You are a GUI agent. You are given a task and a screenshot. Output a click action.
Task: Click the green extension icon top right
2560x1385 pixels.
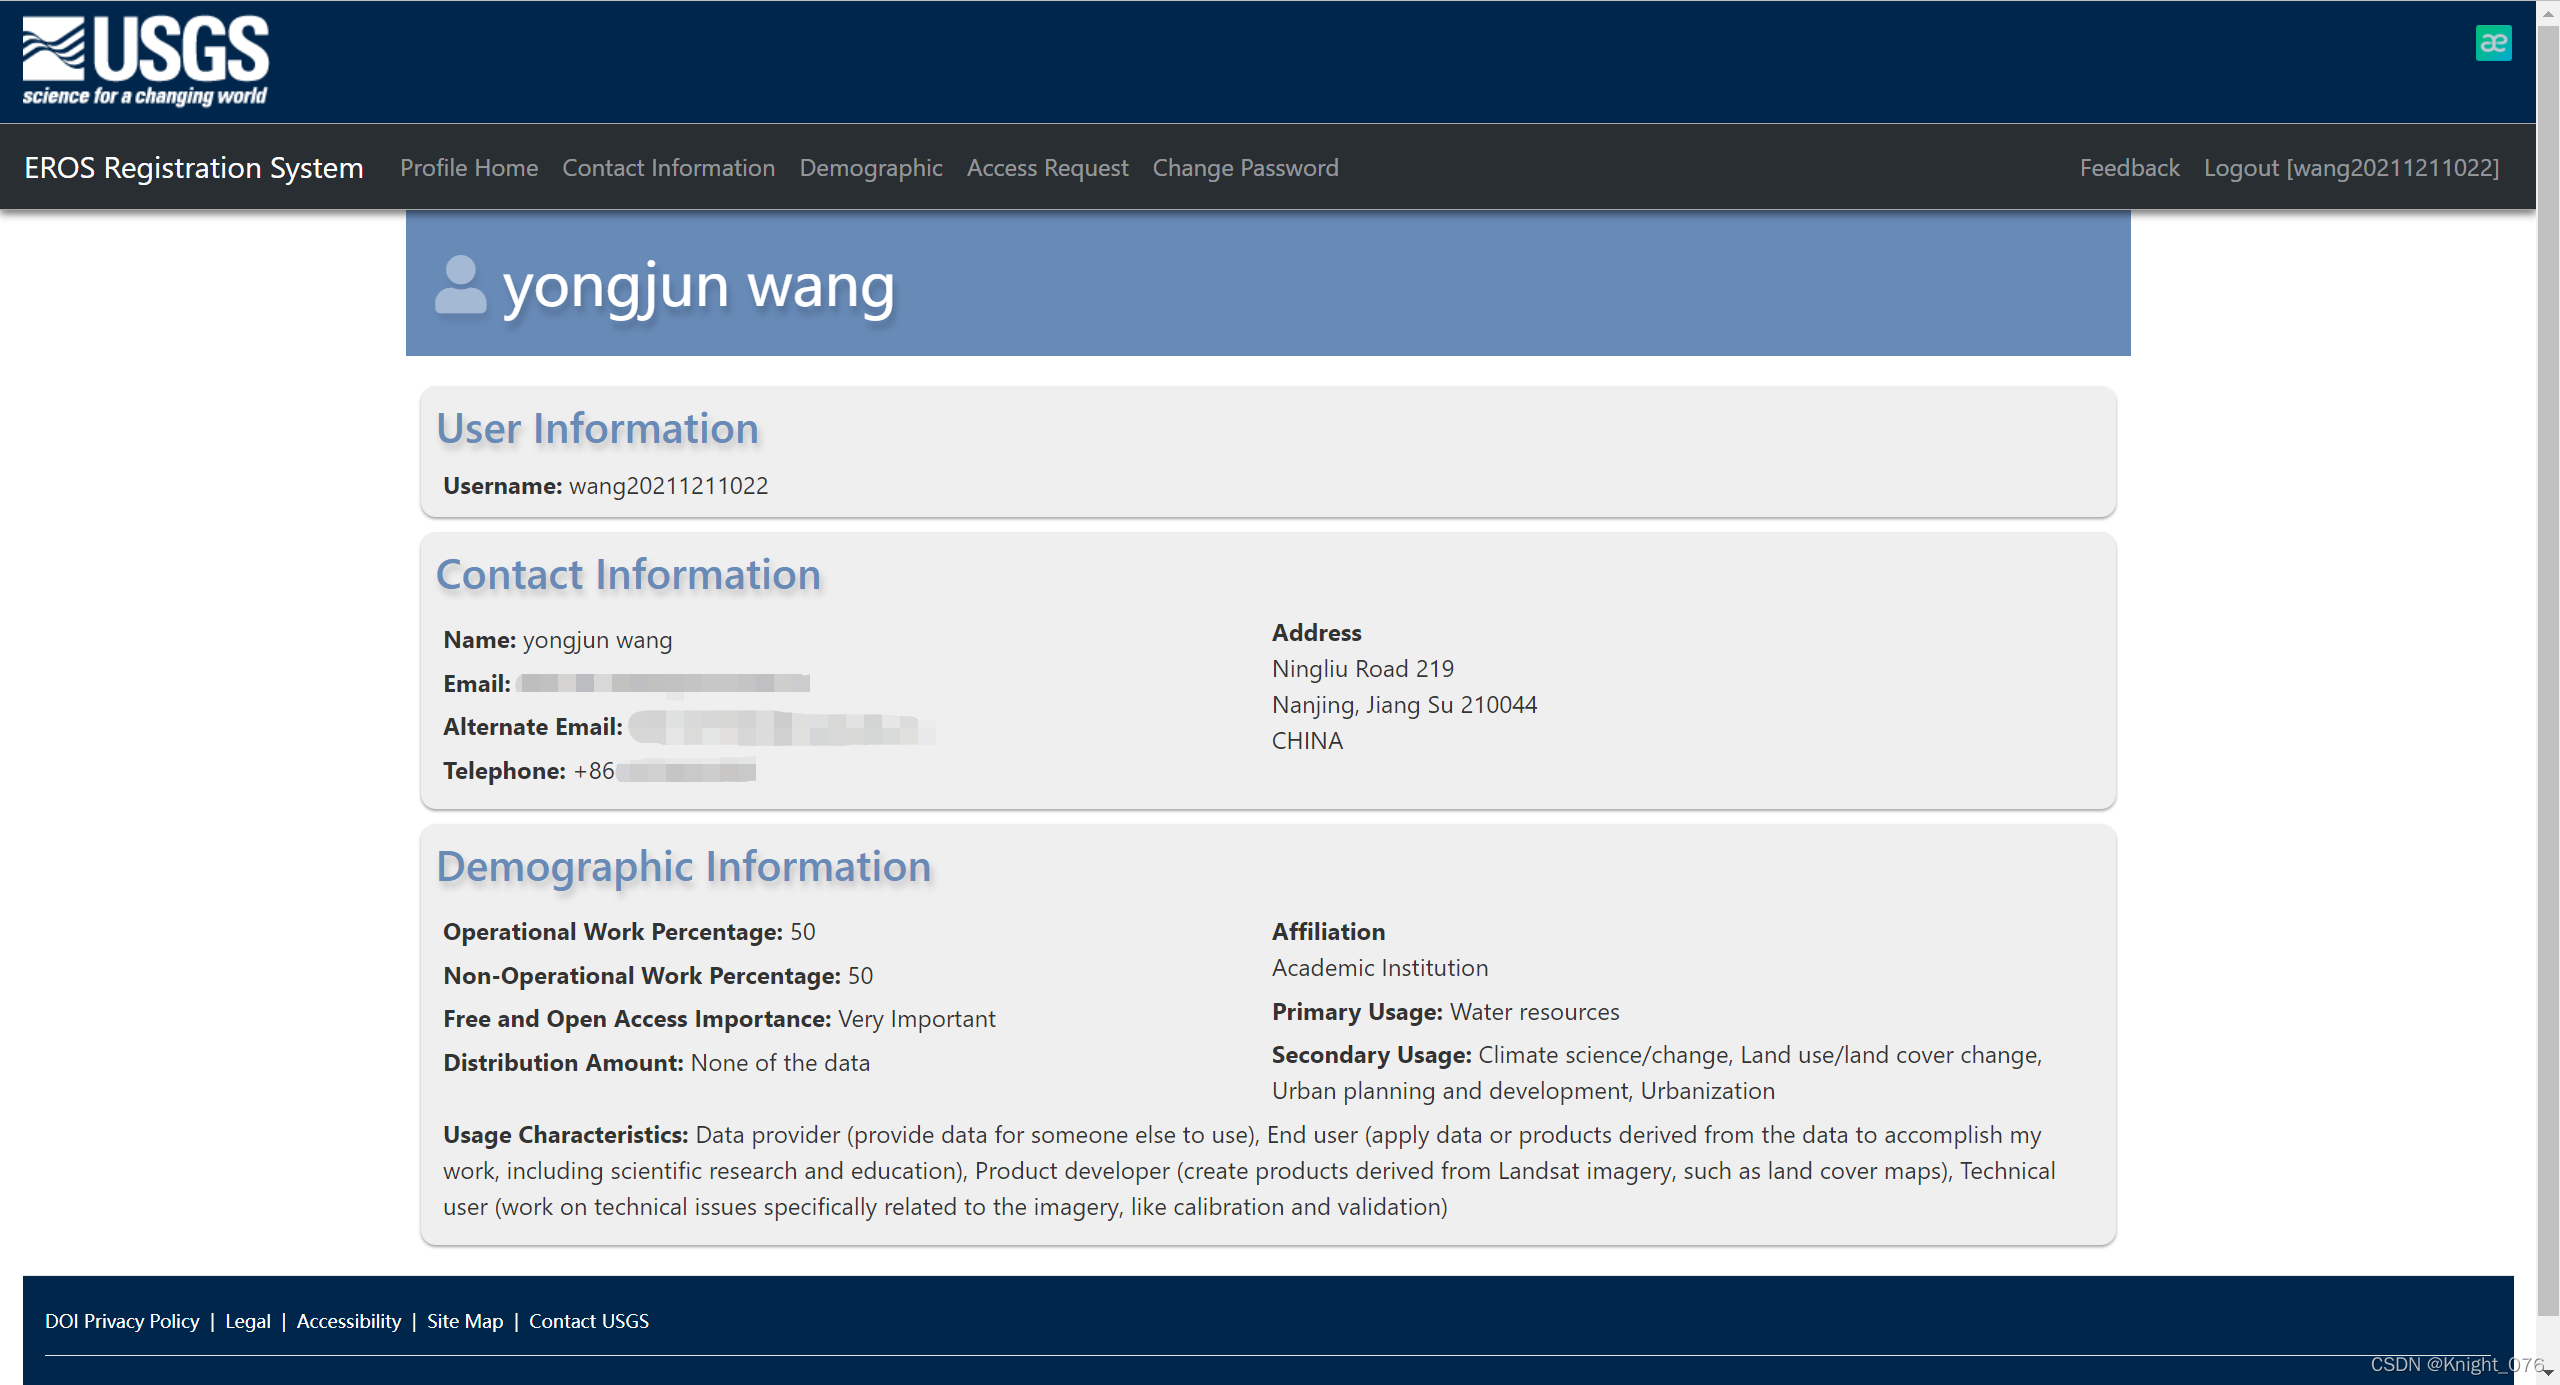pos(2493,43)
